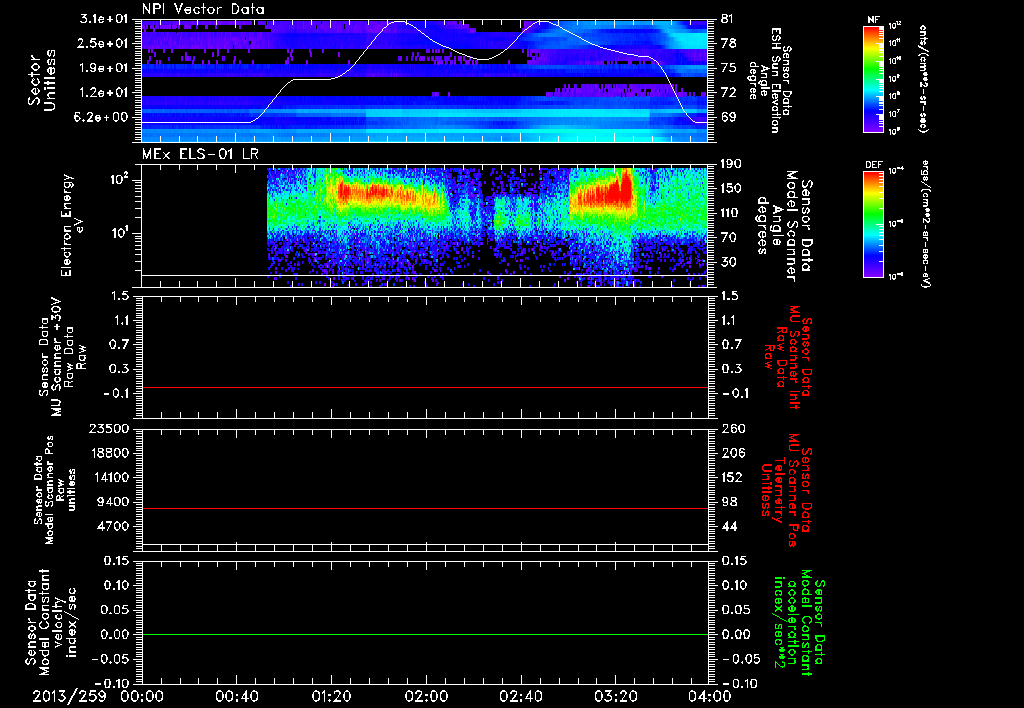Click the 02:00 time tick label

426,696
